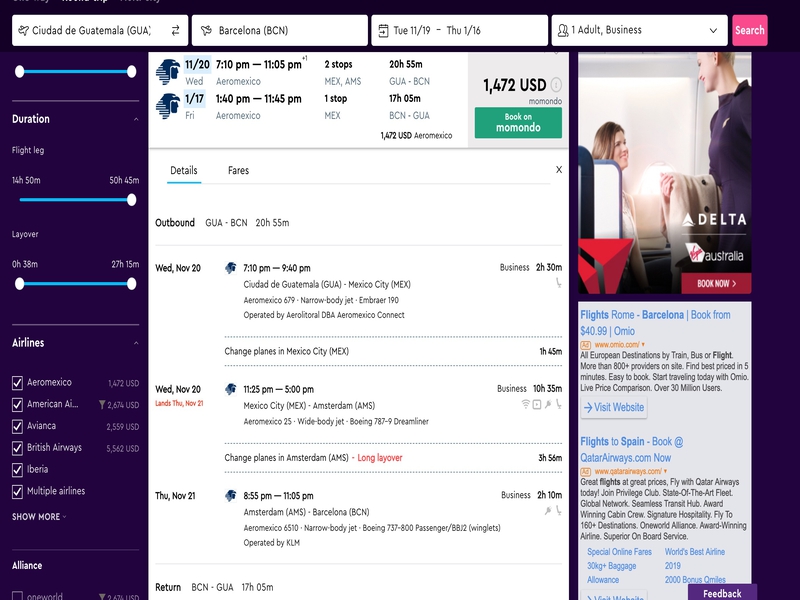Click entertainment icon on MEX-AMS segment
This screenshot has width=800, height=600.
coord(537,404)
